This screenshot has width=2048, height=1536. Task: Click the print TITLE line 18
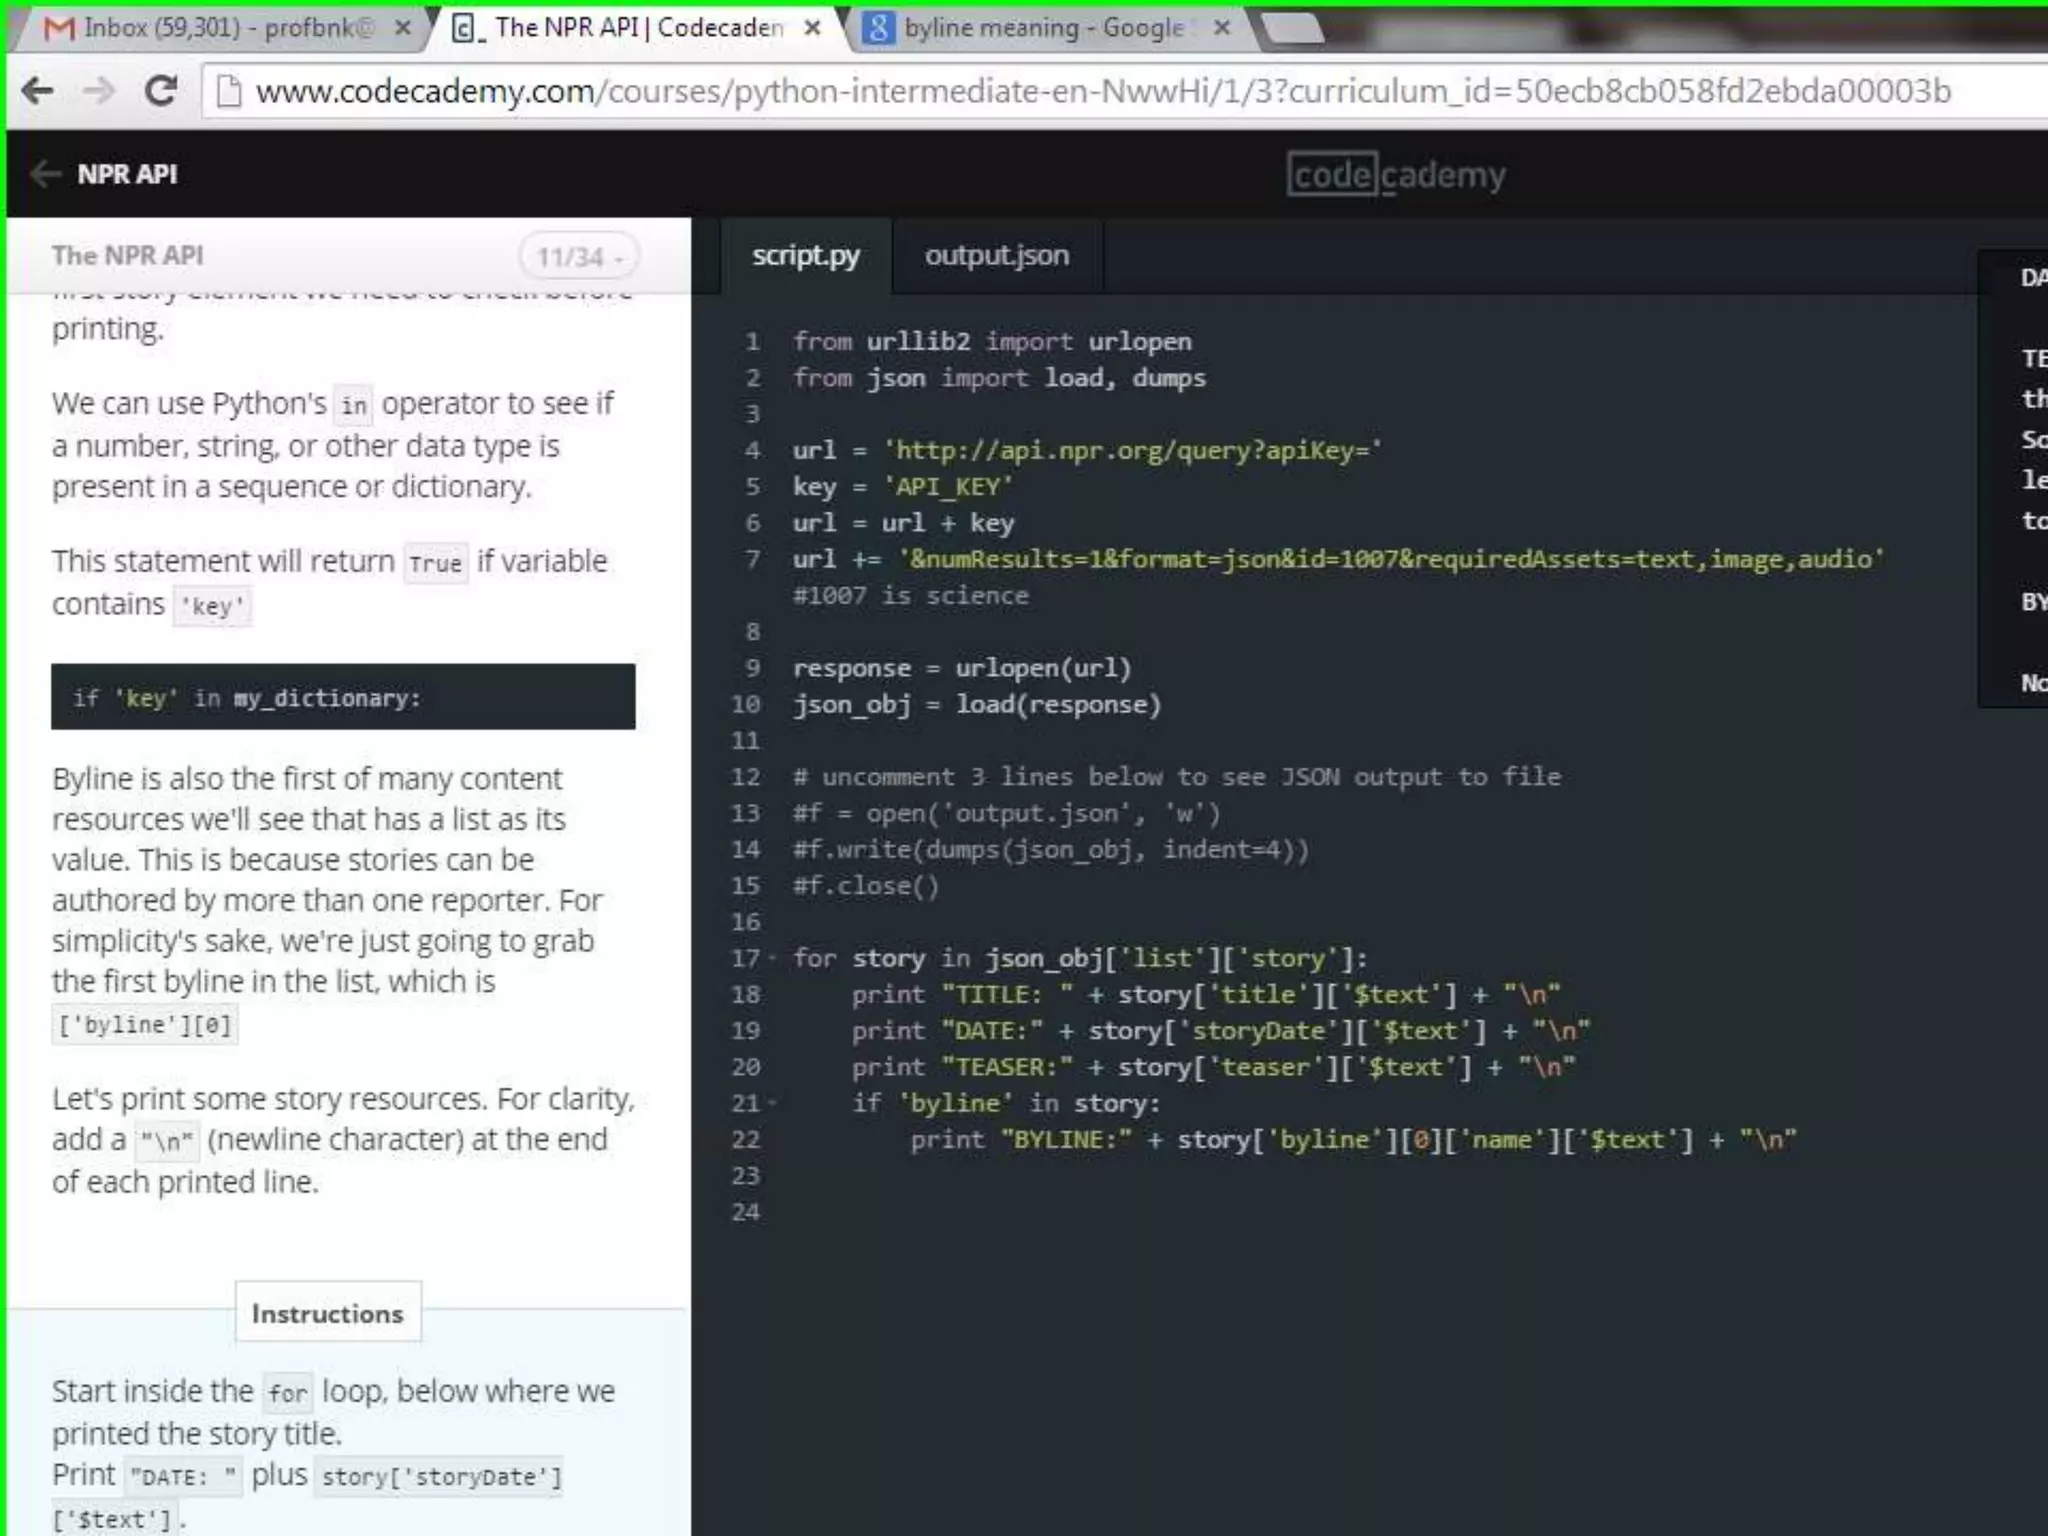click(x=1206, y=995)
